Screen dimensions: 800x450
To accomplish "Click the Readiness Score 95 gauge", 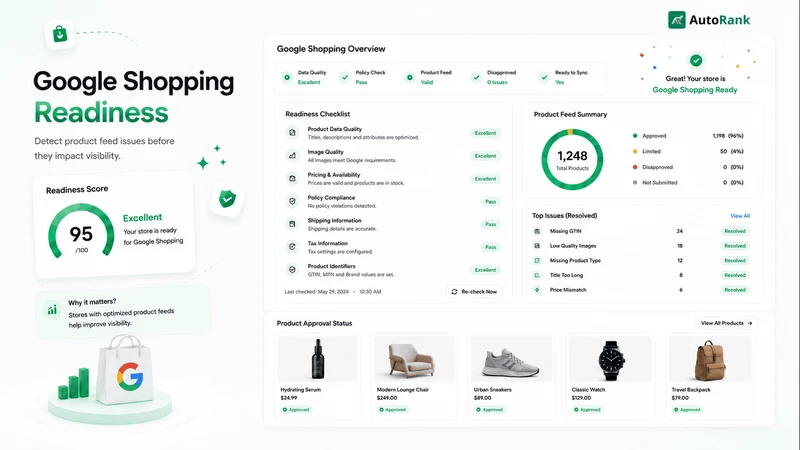I will (81, 231).
